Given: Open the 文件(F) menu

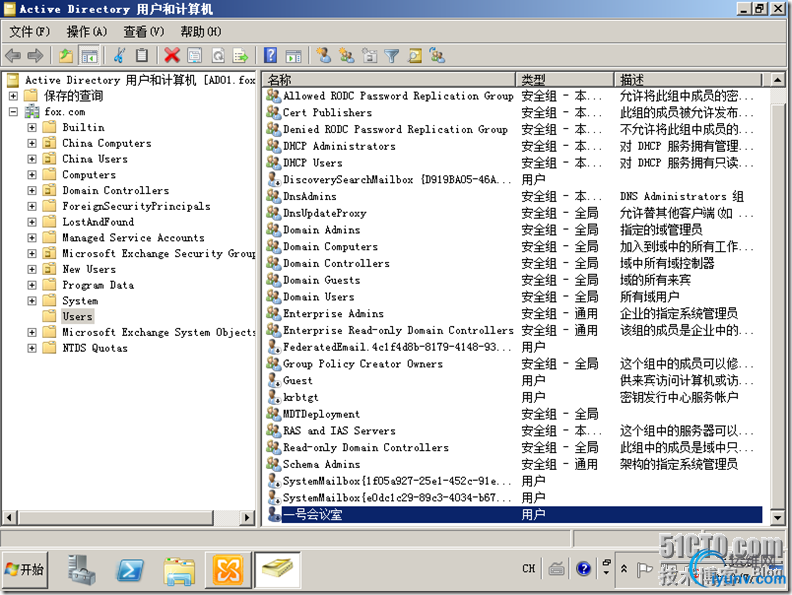Looking at the screenshot, I should coord(29,32).
